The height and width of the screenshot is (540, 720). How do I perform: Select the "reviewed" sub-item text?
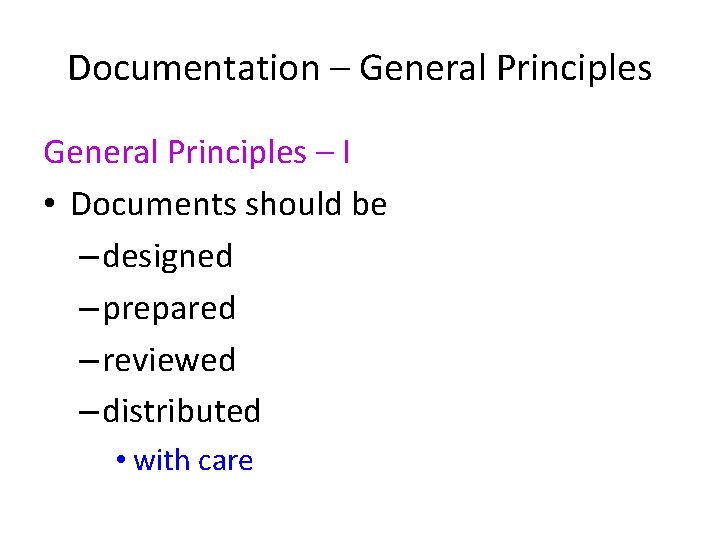pos(169,360)
